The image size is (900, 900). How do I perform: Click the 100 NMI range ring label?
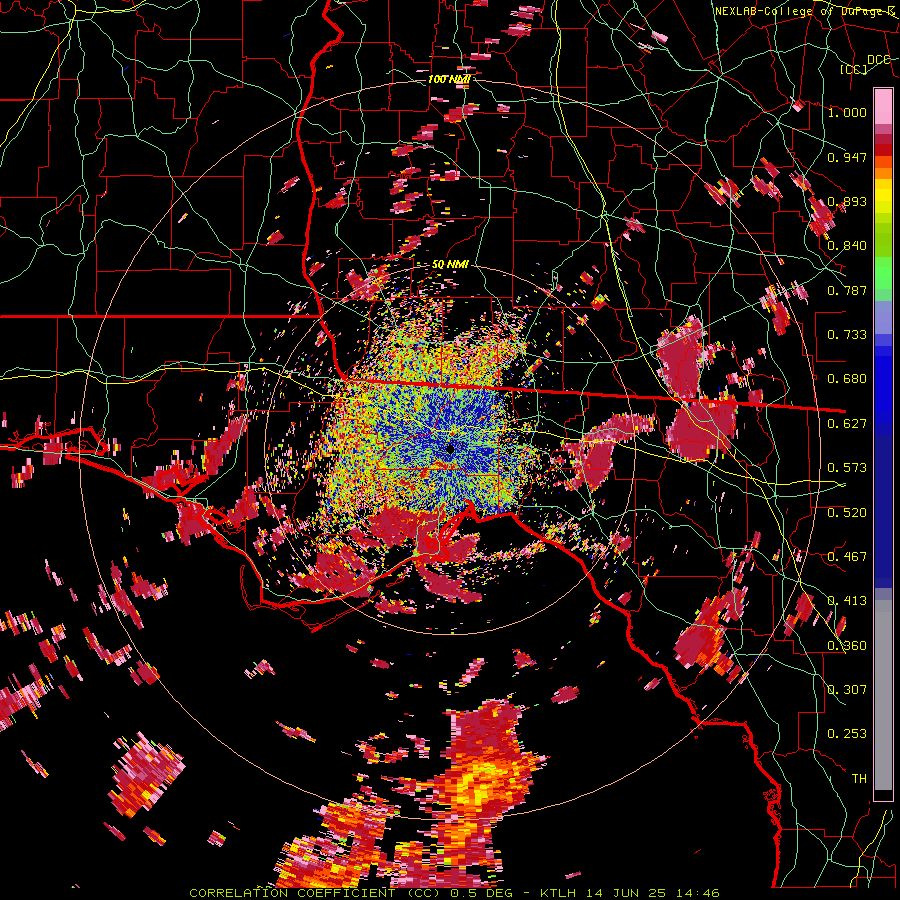[449, 79]
